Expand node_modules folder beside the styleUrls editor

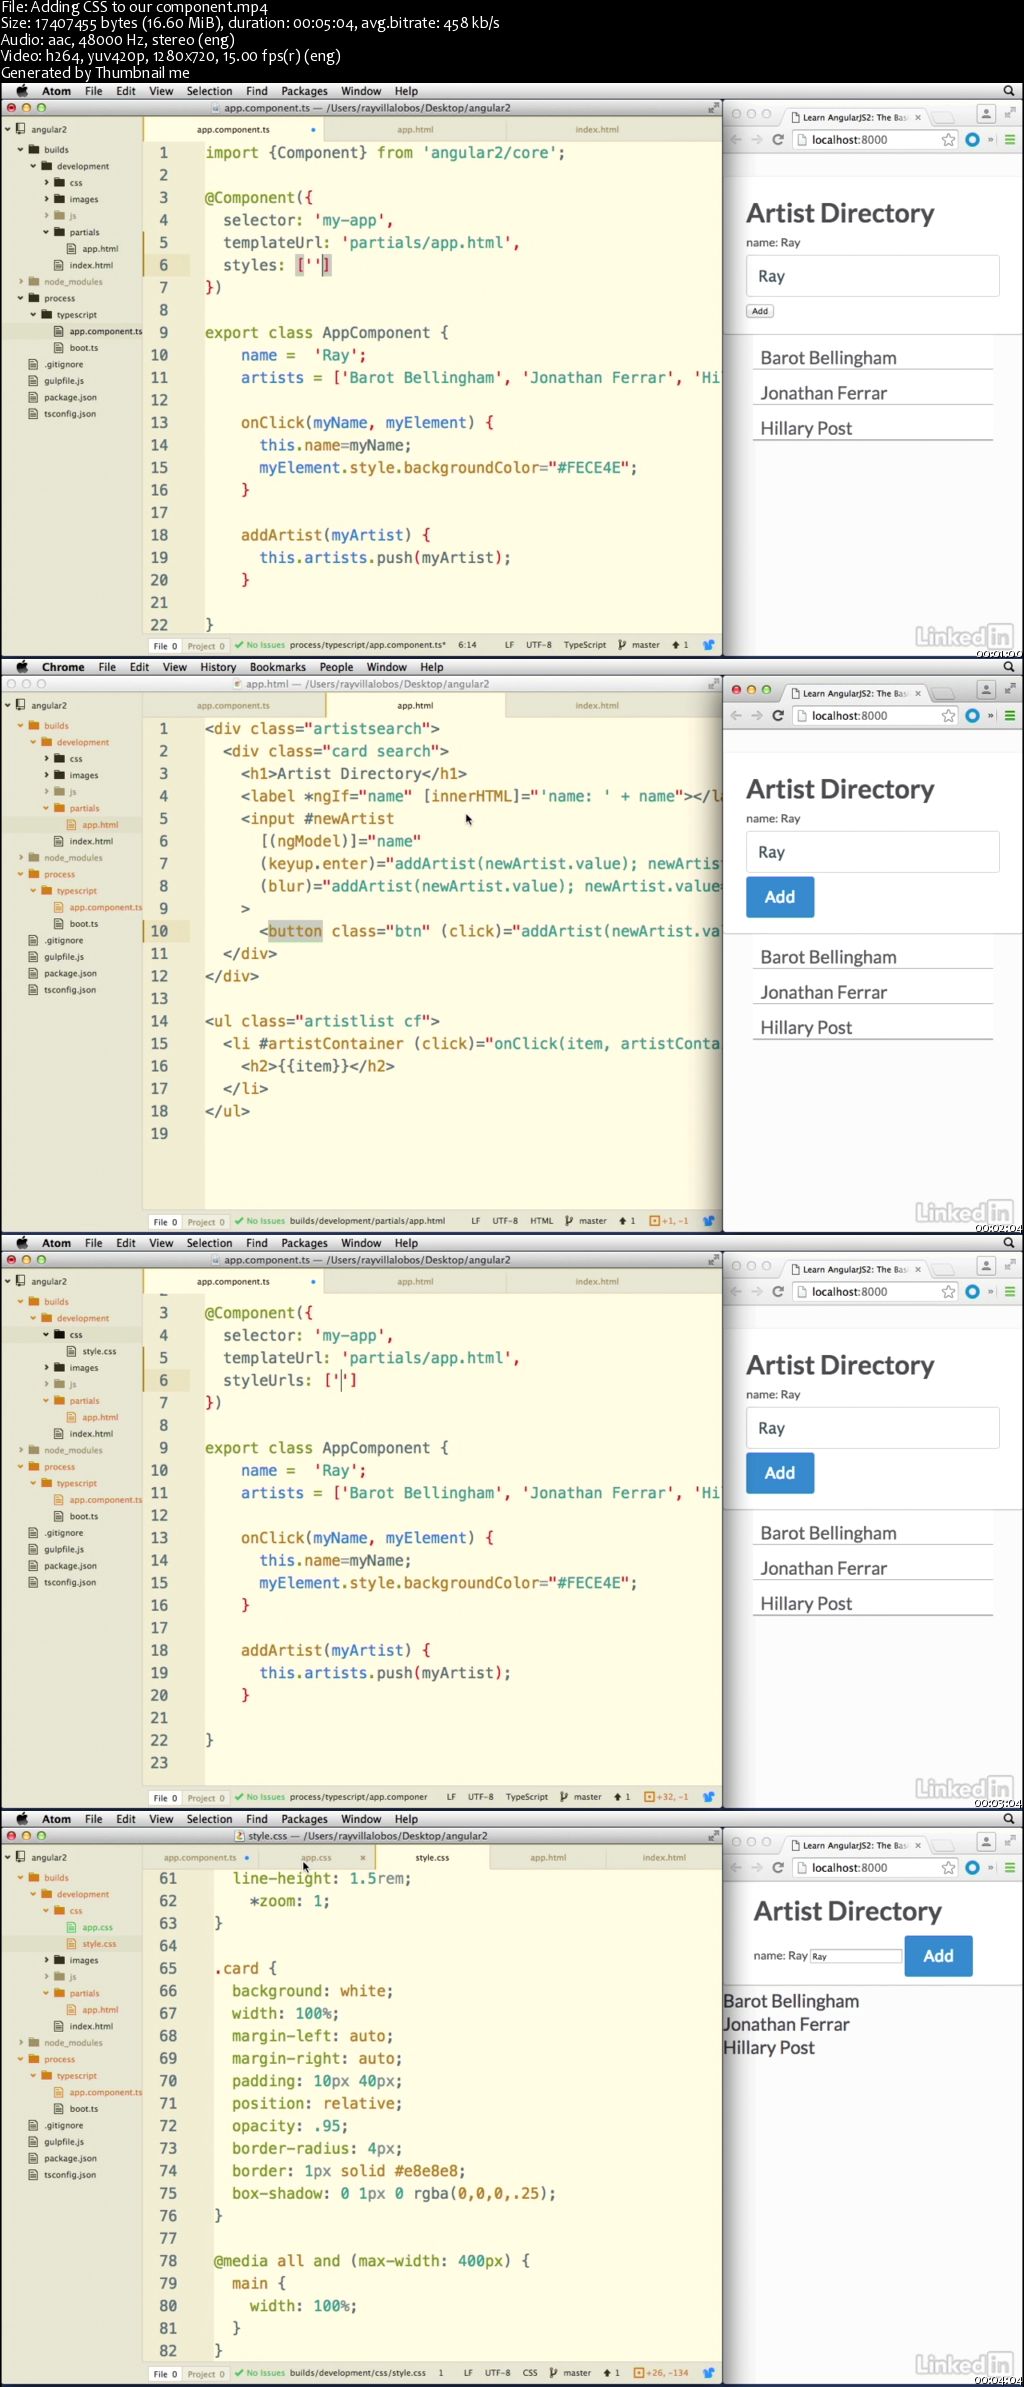pos(20,1450)
